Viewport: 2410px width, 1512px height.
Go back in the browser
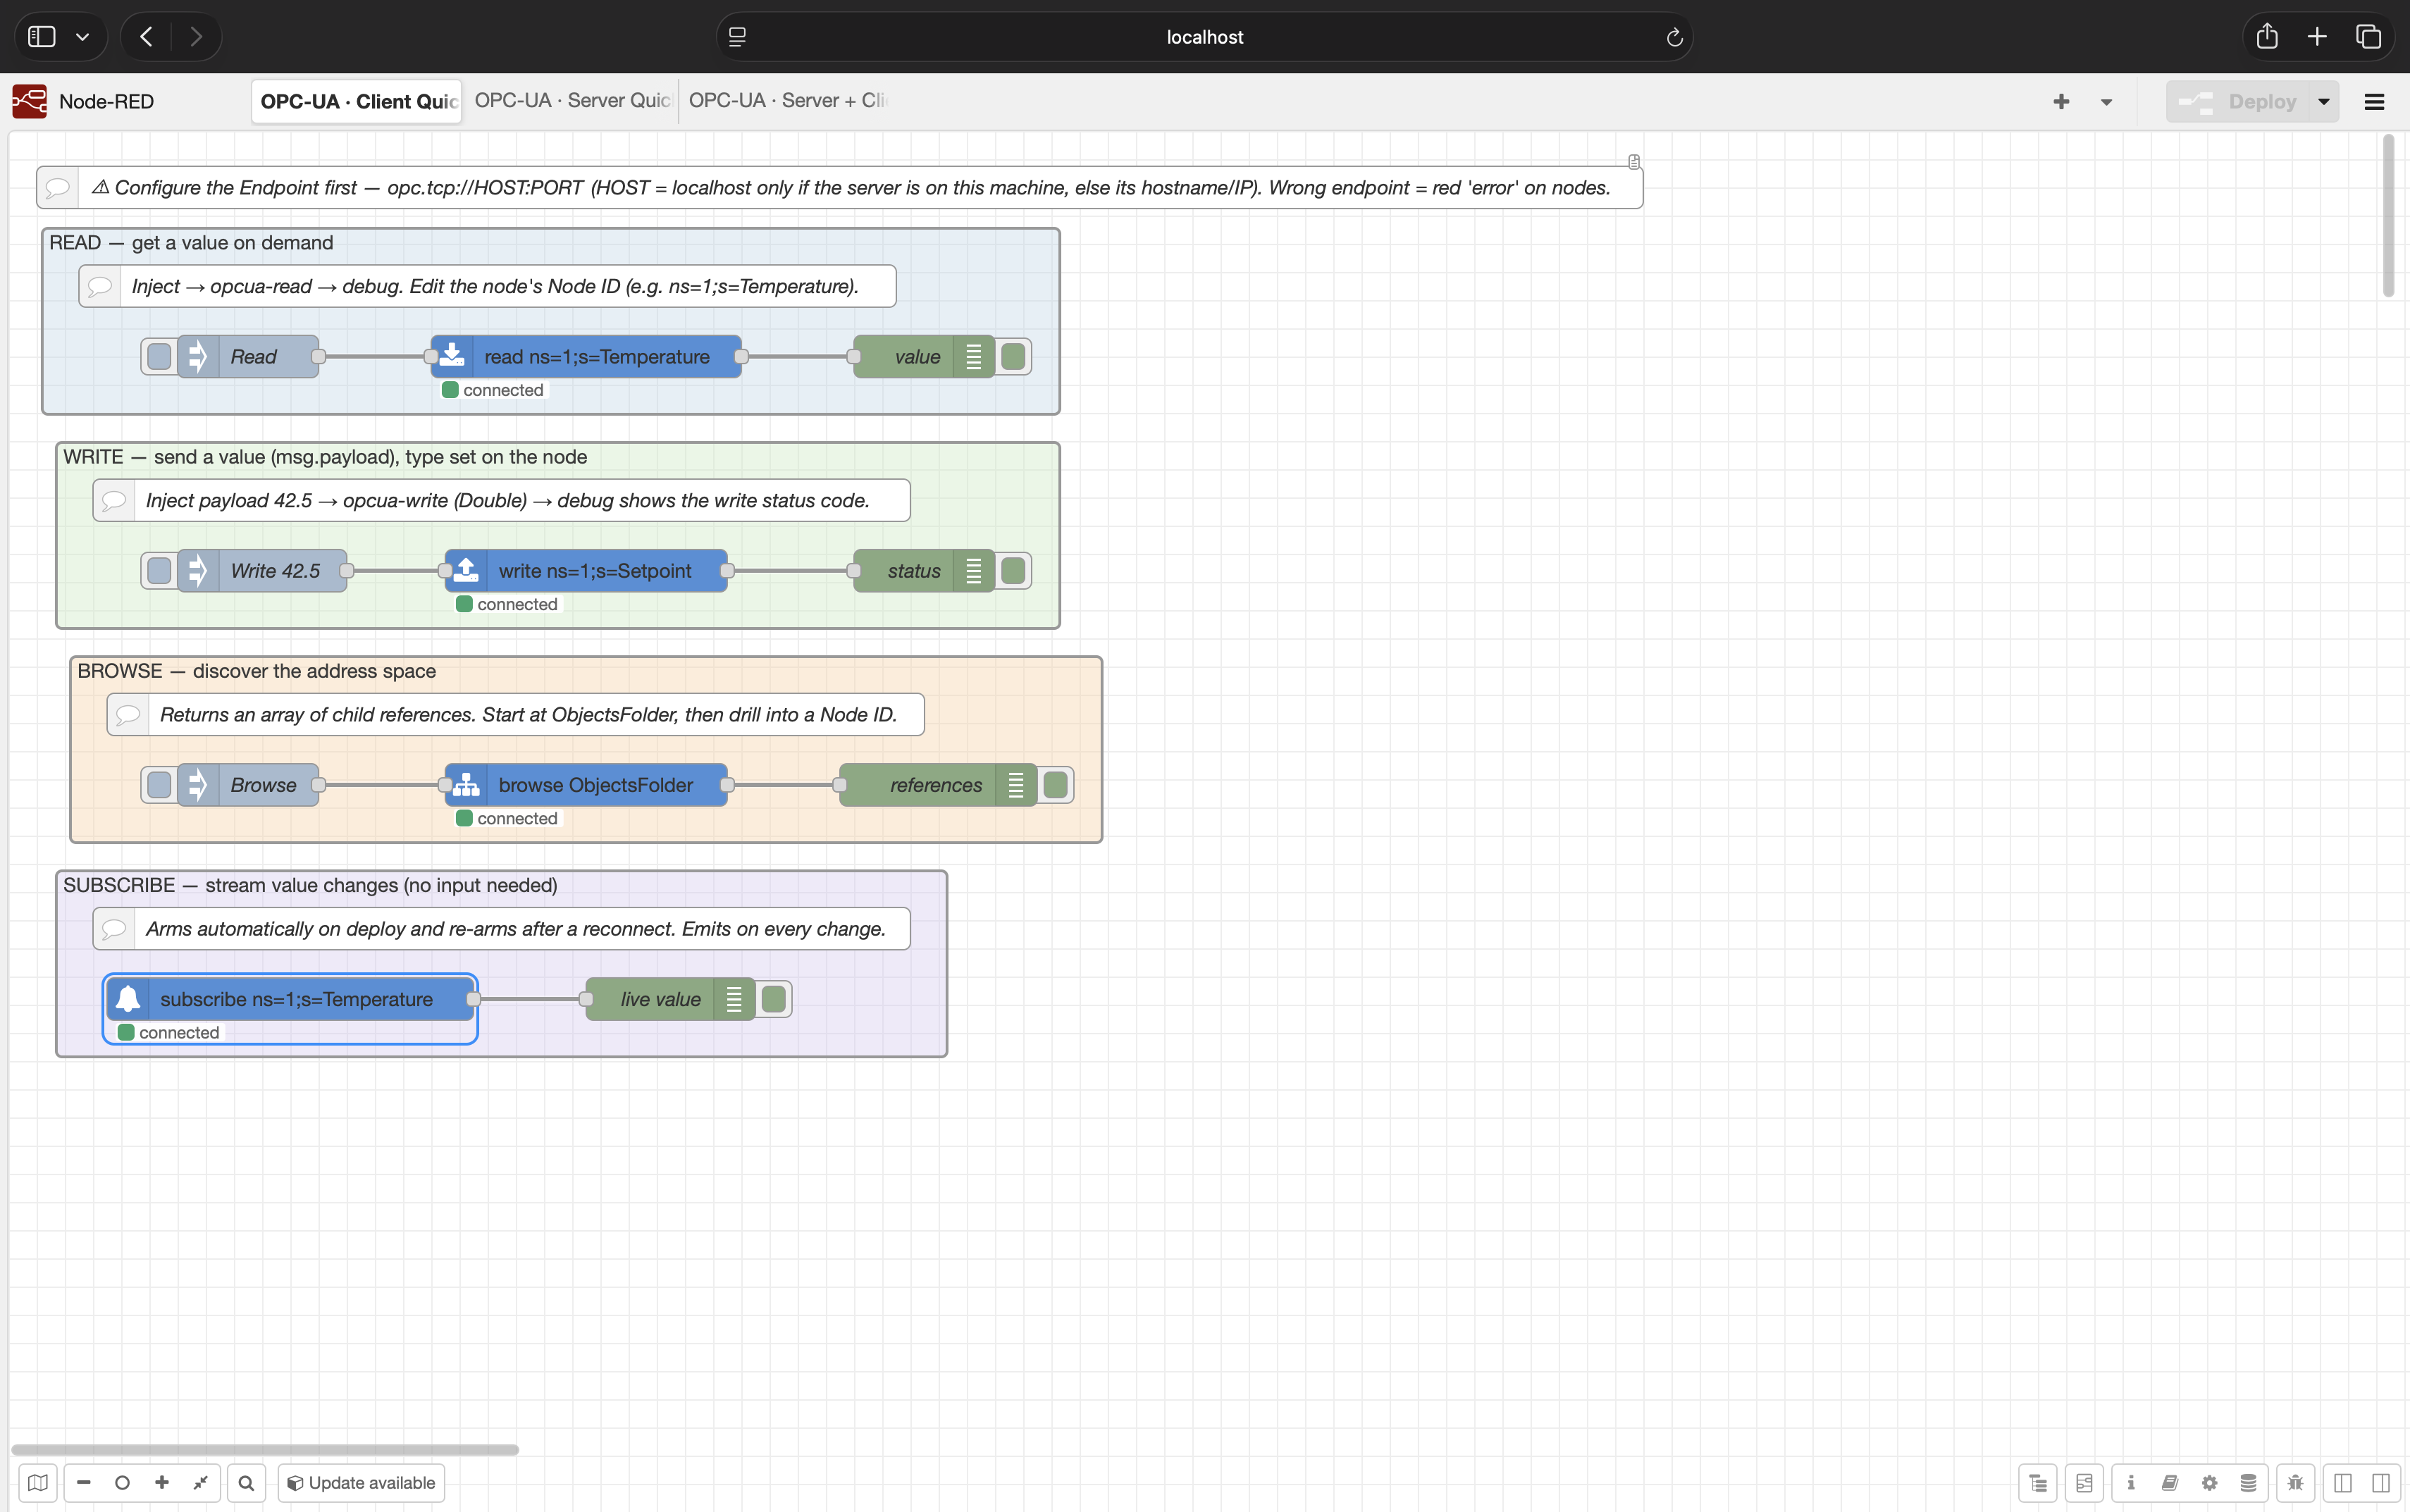(146, 37)
